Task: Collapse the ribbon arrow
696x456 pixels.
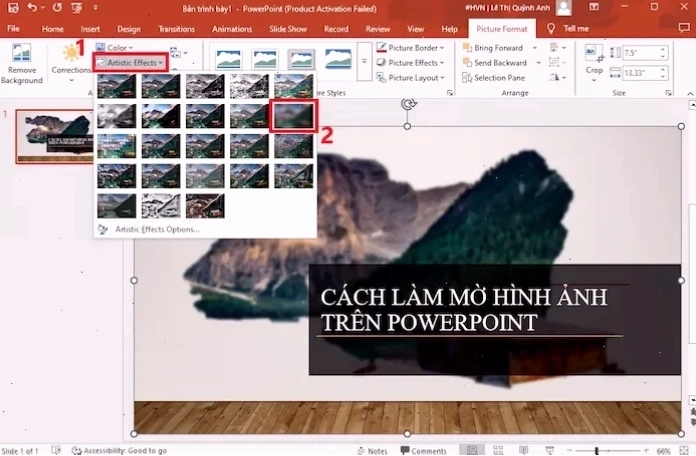Action: (x=690, y=93)
